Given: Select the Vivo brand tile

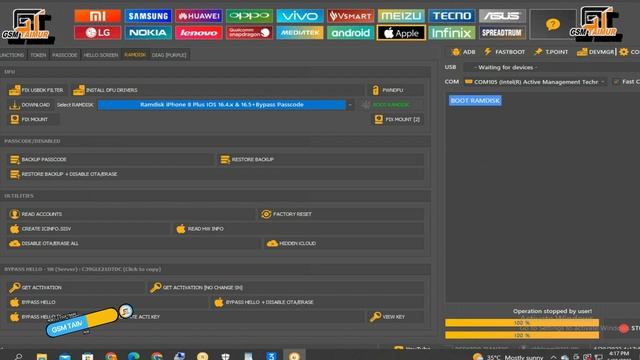Looking at the screenshot, I should pos(300,16).
